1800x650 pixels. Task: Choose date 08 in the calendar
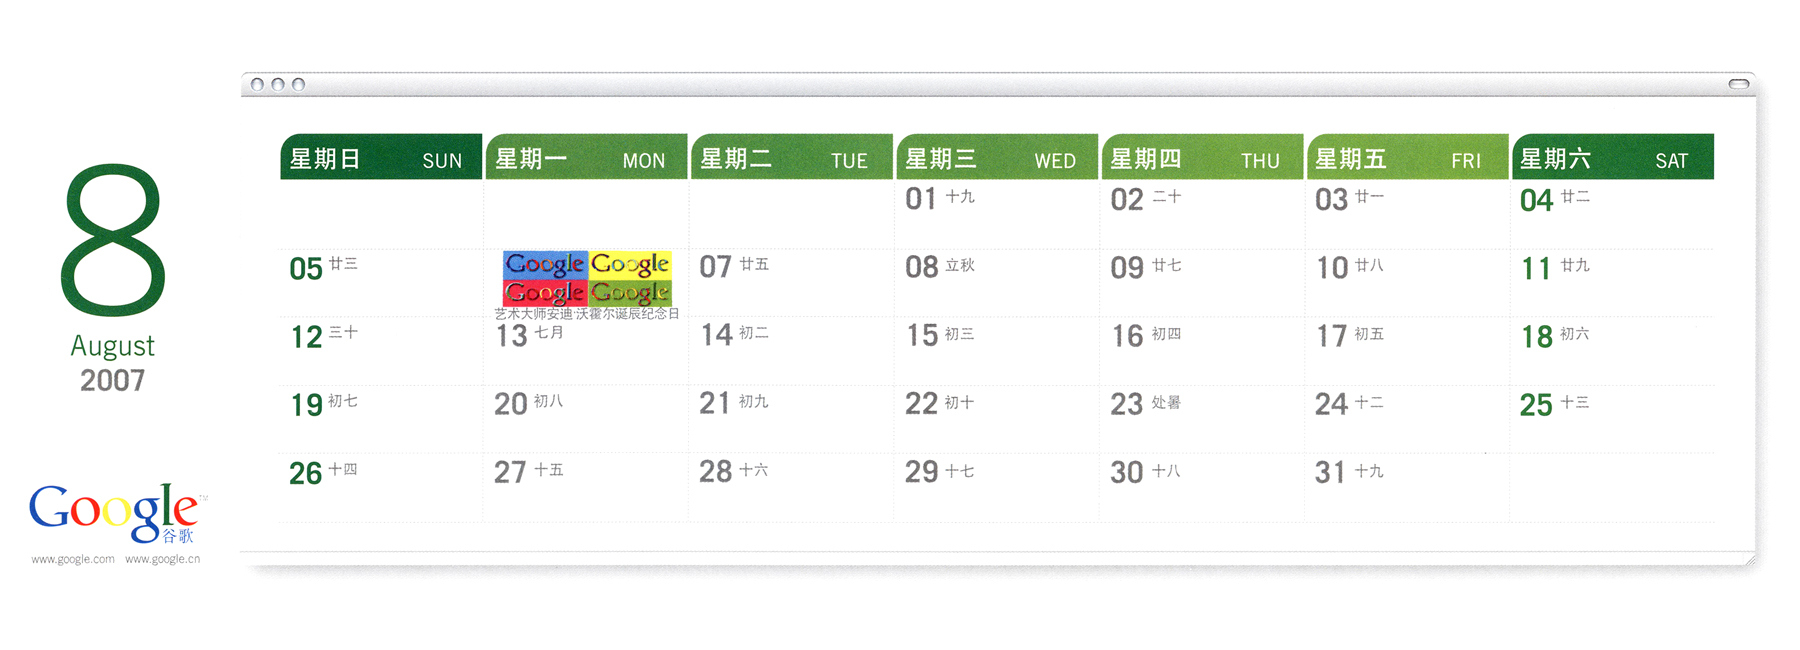point(922,267)
